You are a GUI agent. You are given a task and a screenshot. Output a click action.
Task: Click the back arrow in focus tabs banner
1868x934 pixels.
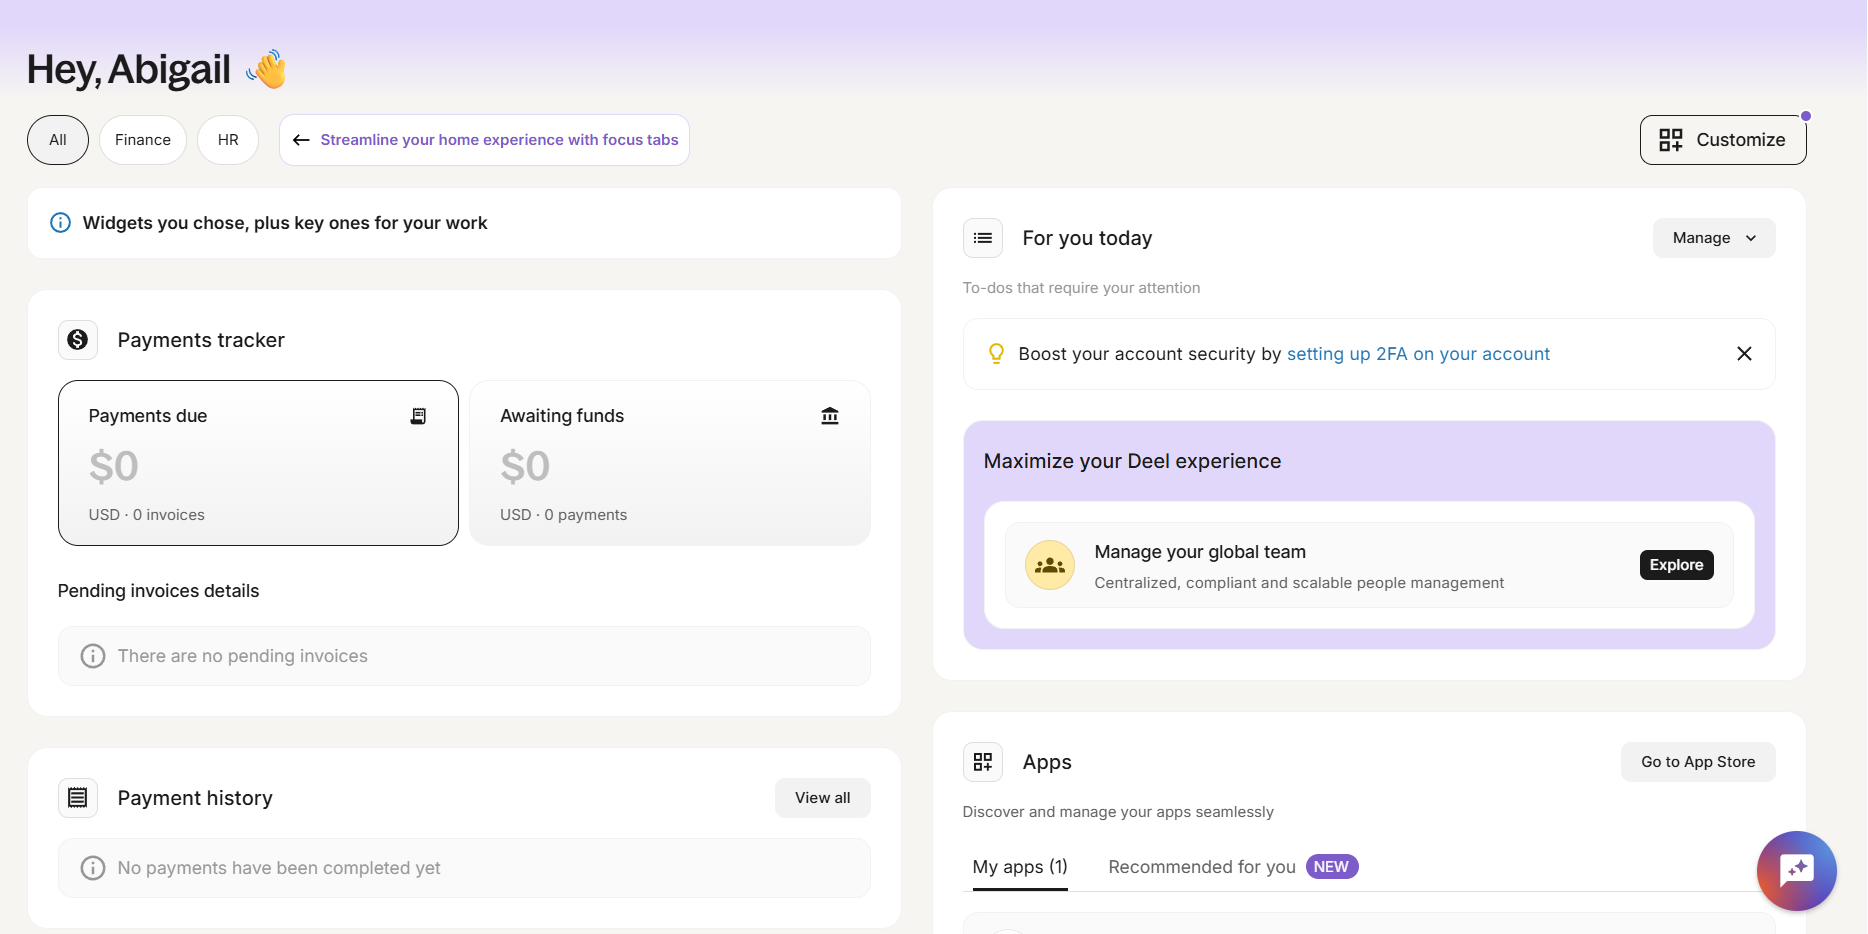click(301, 140)
